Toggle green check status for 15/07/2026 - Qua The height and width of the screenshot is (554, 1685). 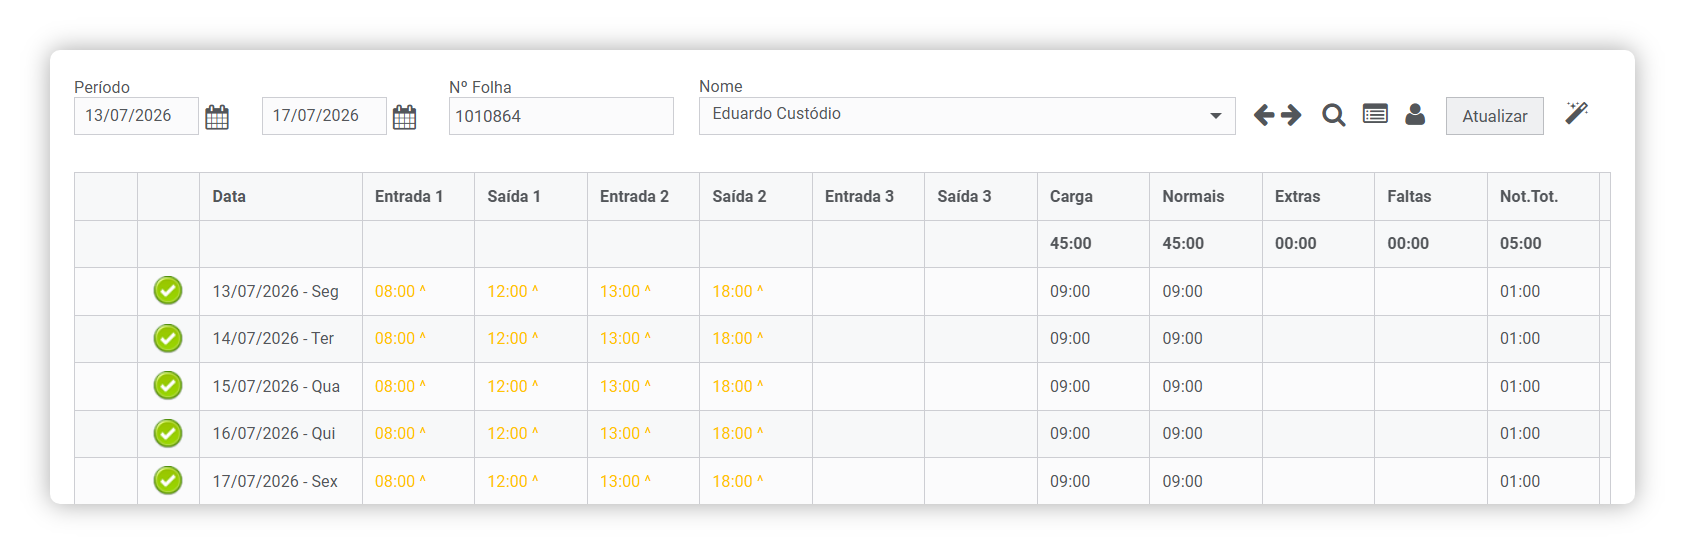tap(168, 386)
